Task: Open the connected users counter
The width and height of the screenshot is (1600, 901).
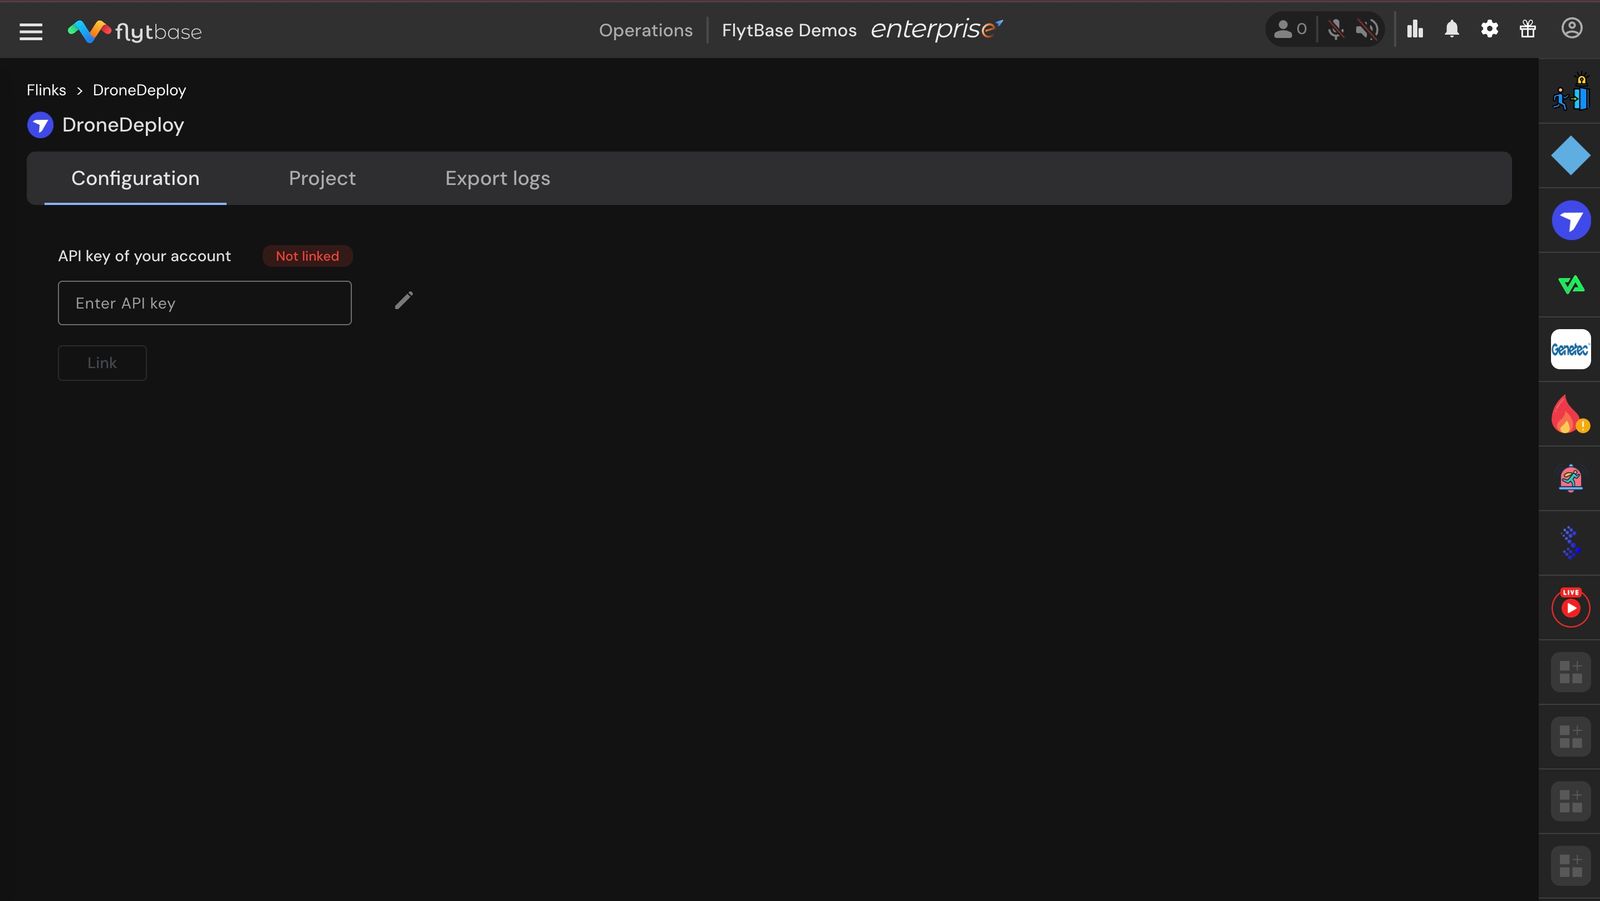Action: [x=1291, y=29]
